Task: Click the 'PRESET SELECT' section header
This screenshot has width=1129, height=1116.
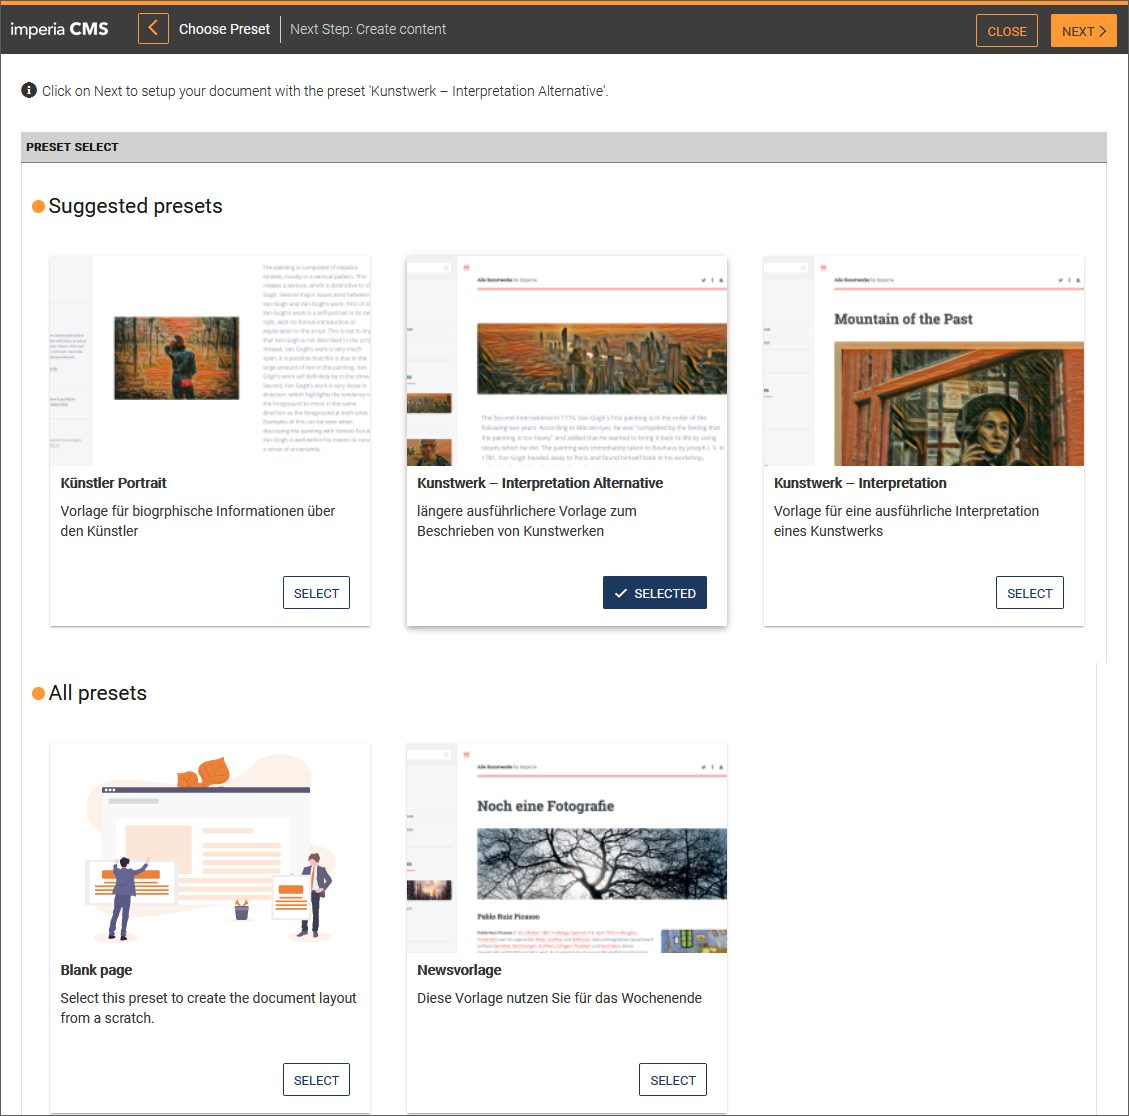Action: pyautogui.click(x=564, y=147)
